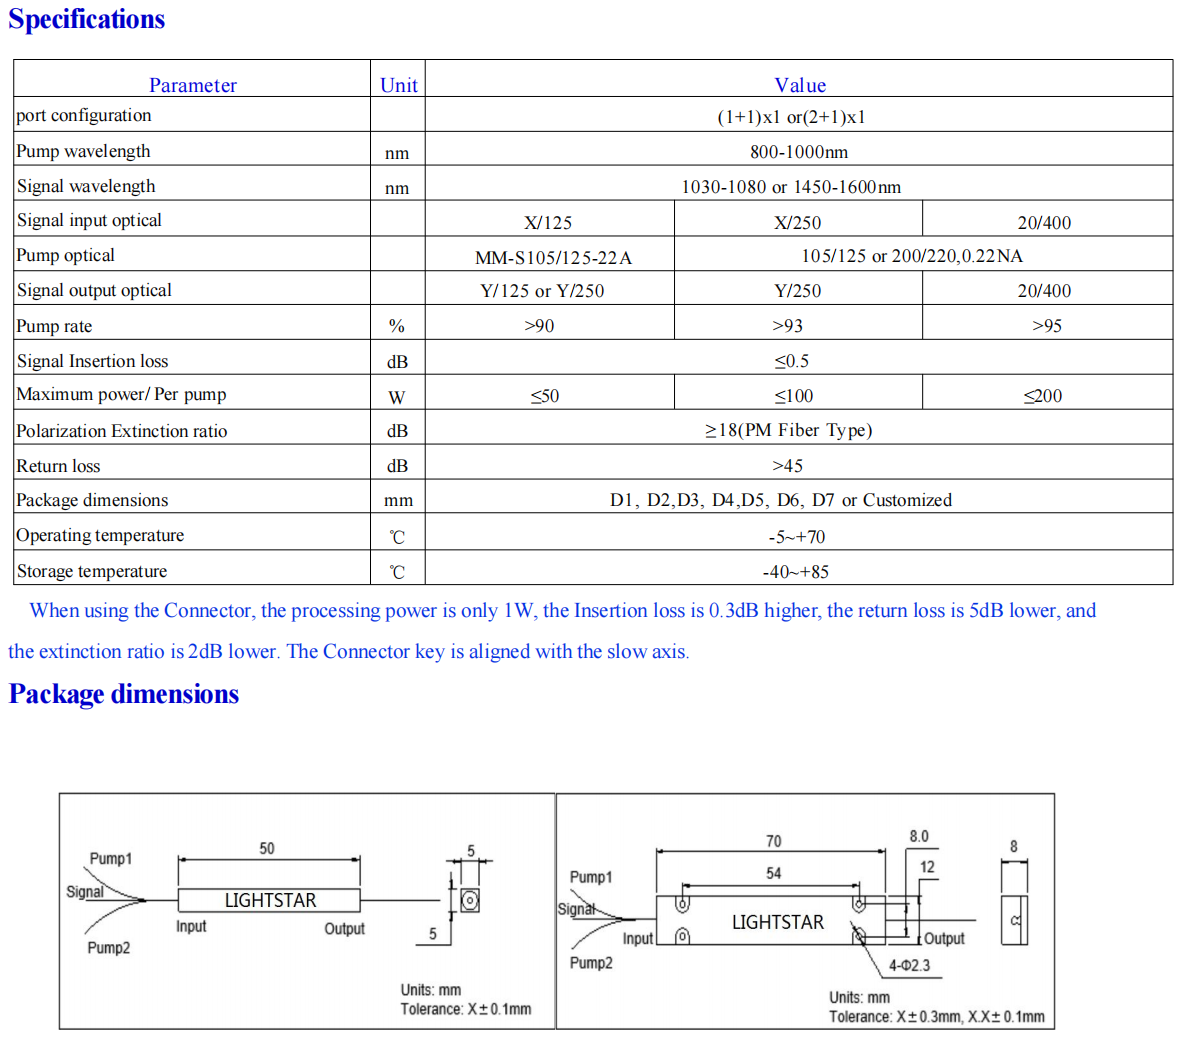Select the 'Signal output optical' row label

click(x=94, y=290)
